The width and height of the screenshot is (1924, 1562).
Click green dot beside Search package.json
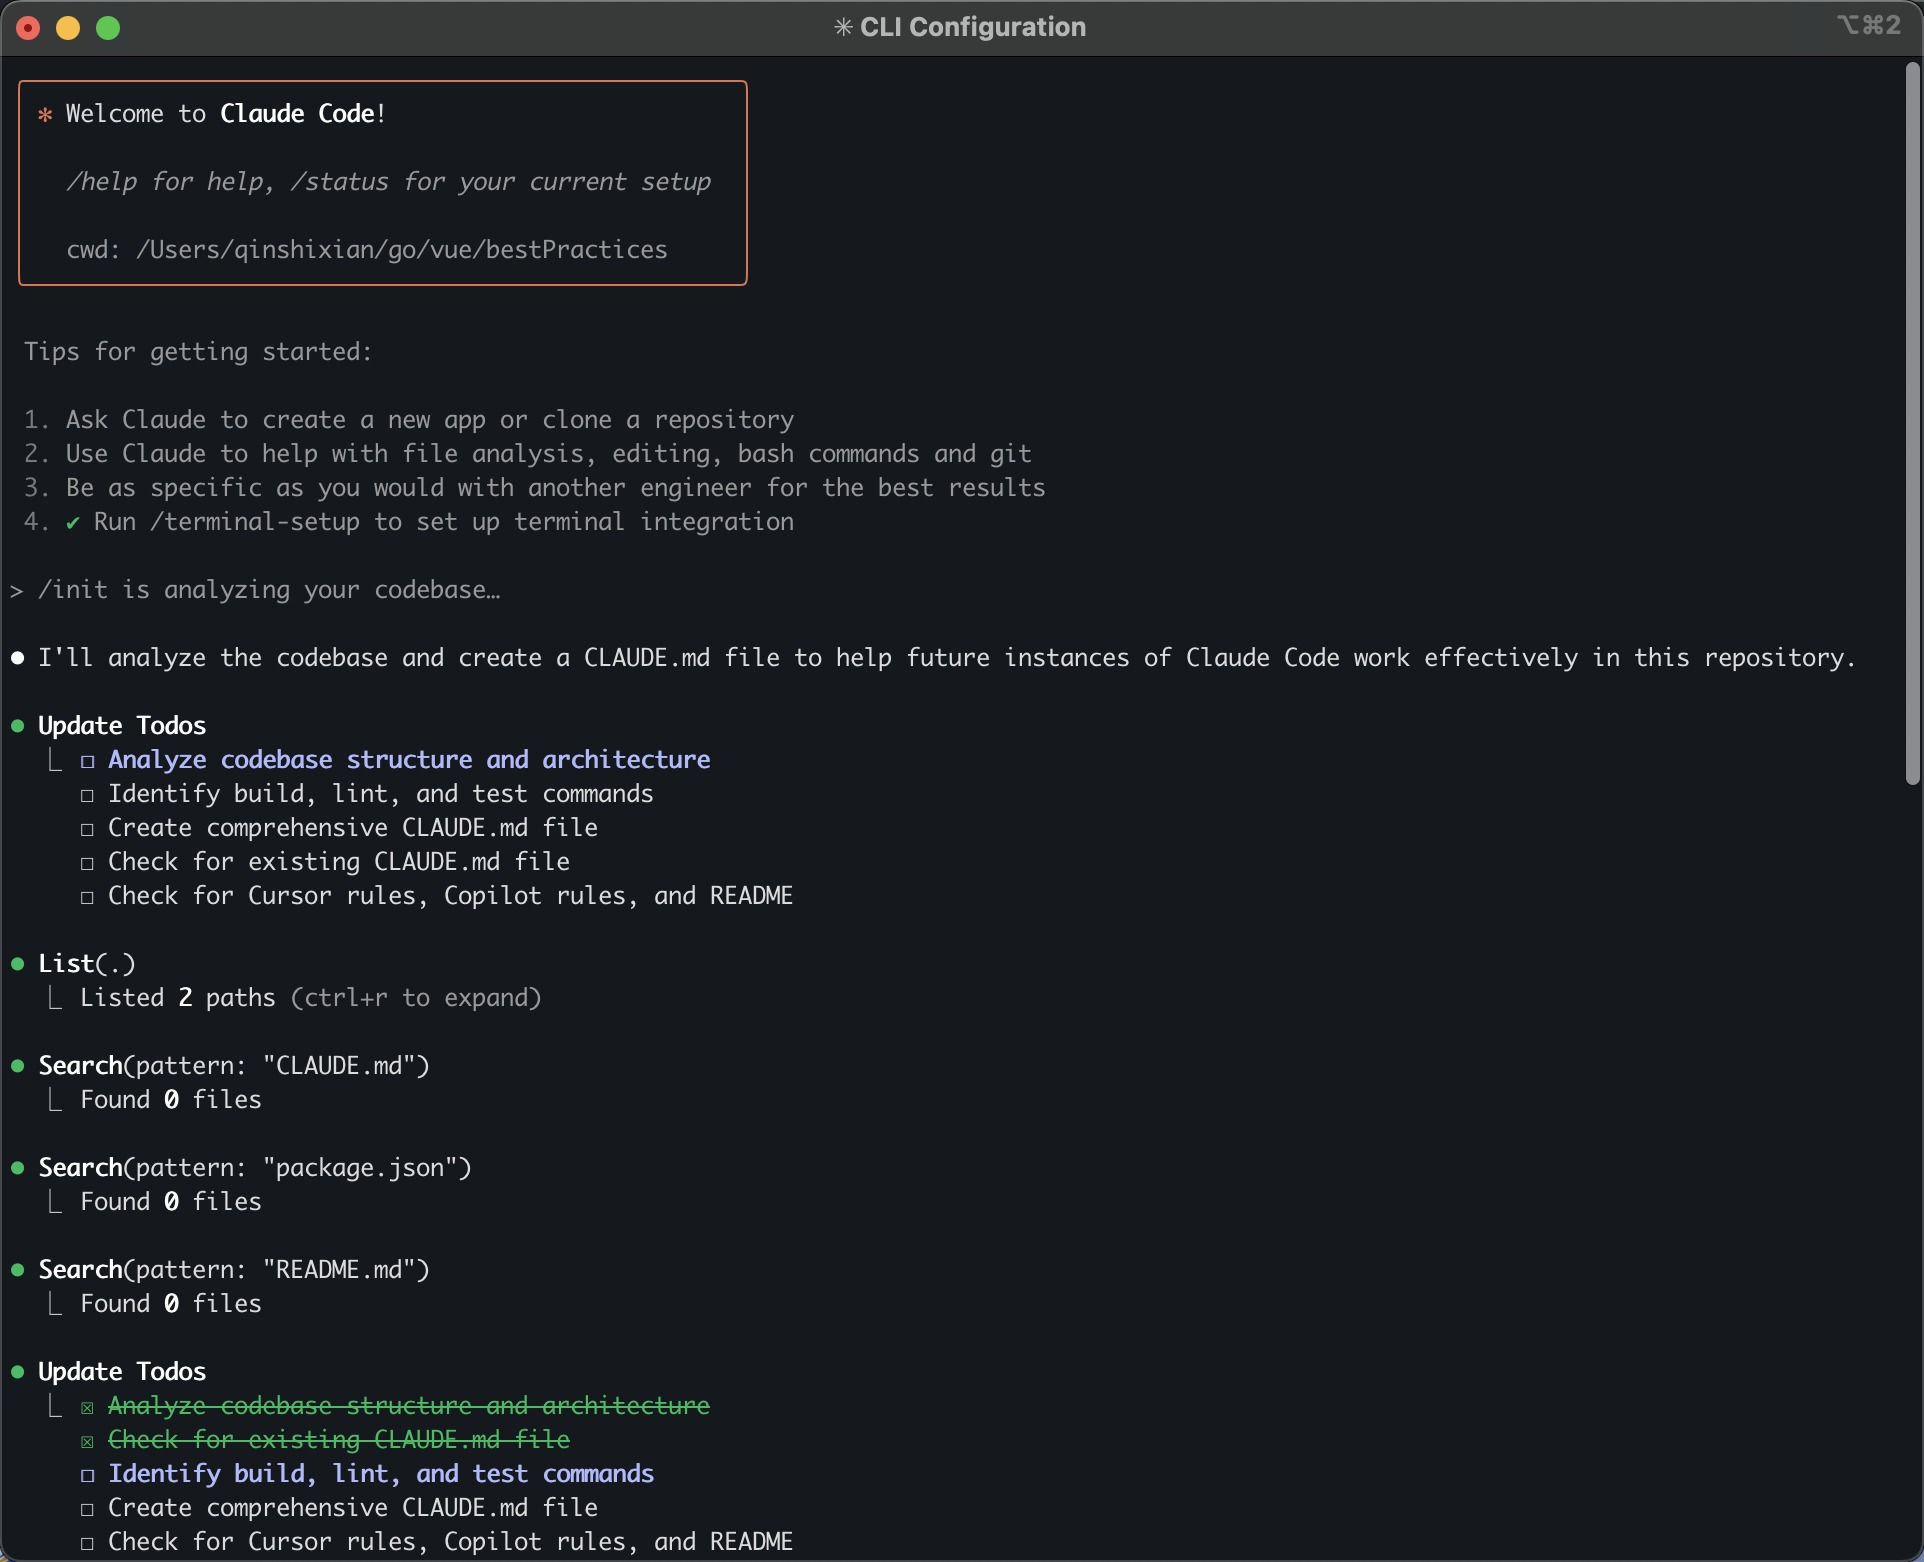coord(18,1168)
